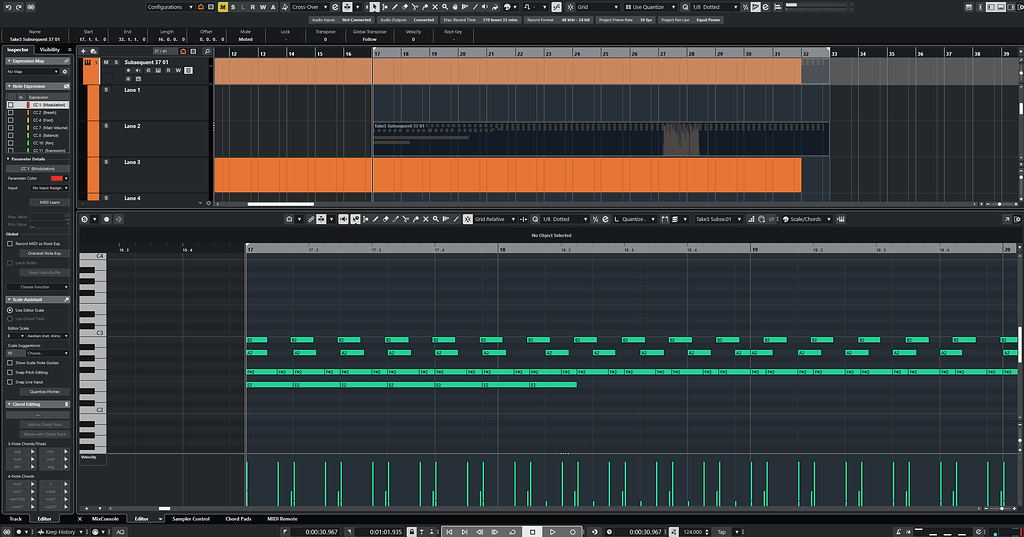Click the MIDI Learn button
The image size is (1024, 537).
pyautogui.click(x=50, y=203)
